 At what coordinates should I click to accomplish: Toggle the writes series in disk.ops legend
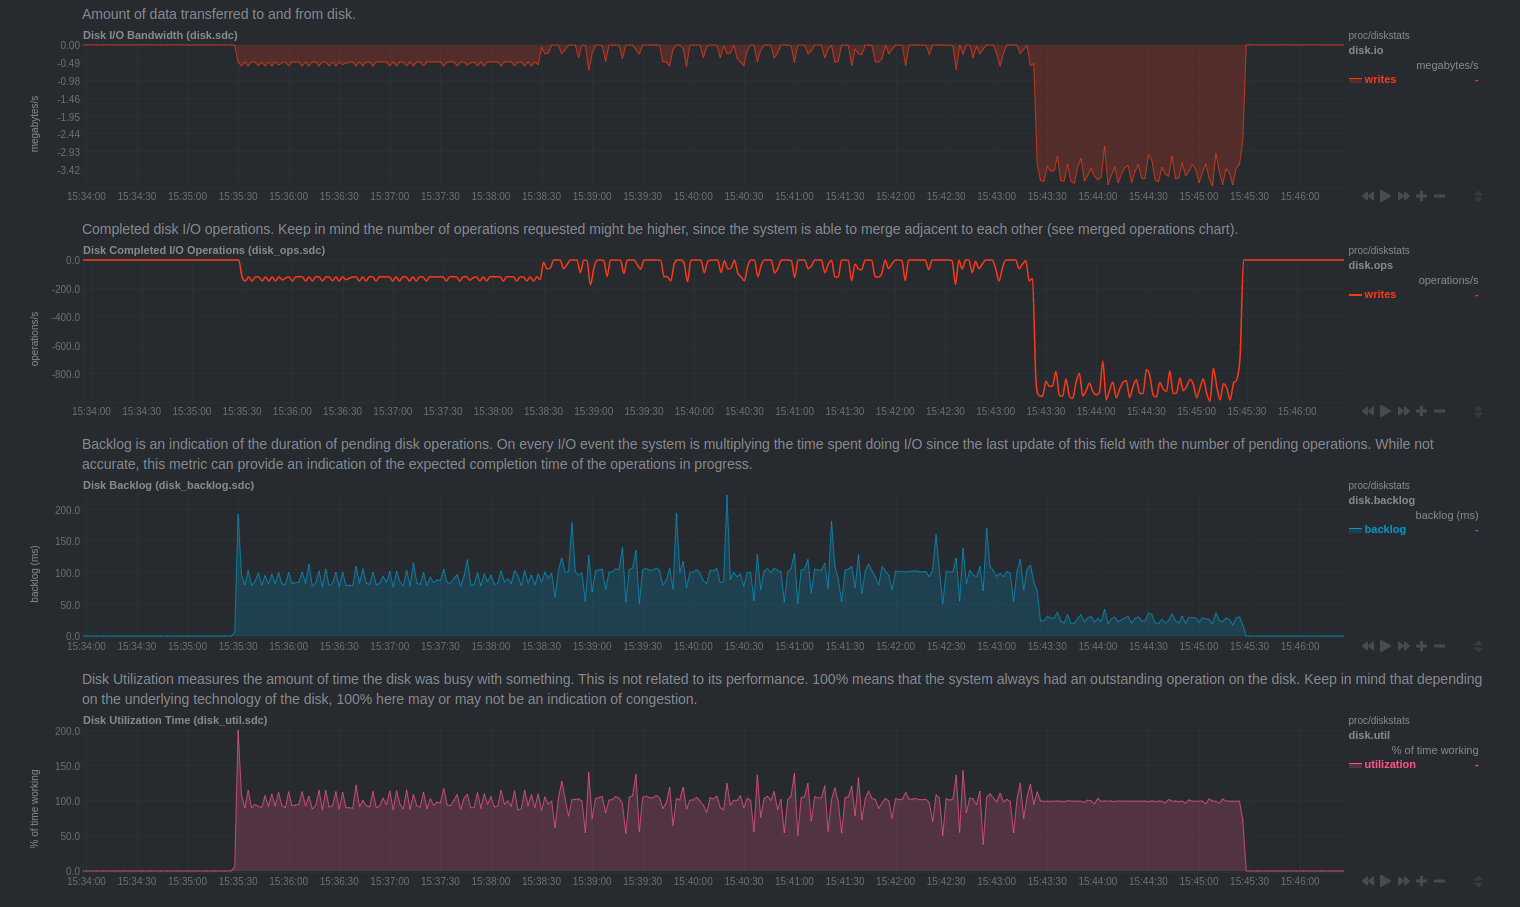[x=1380, y=294]
